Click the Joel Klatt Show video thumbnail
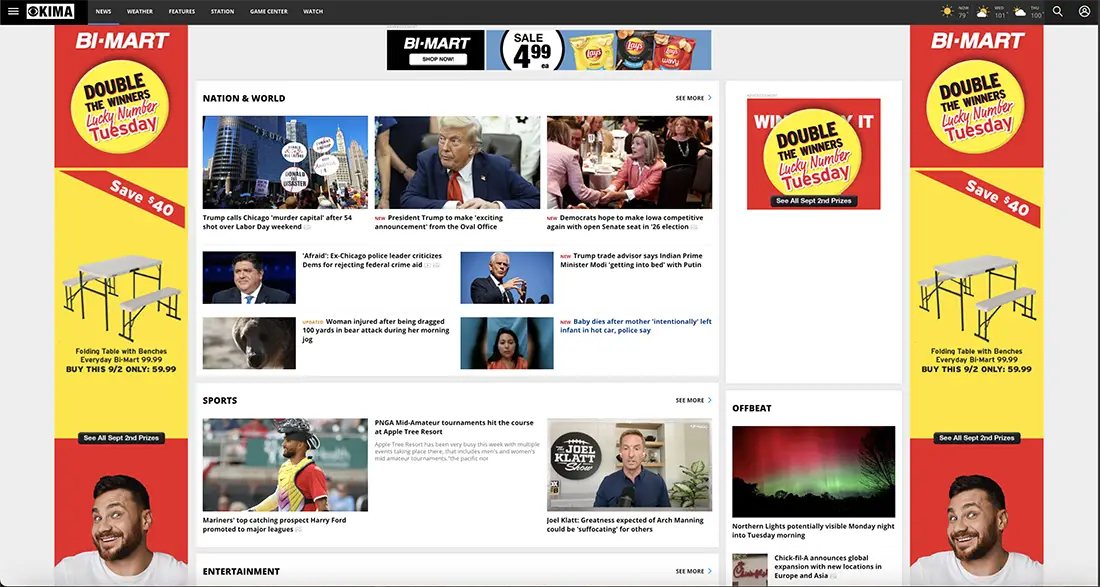The image size is (1100, 587). [x=629, y=465]
